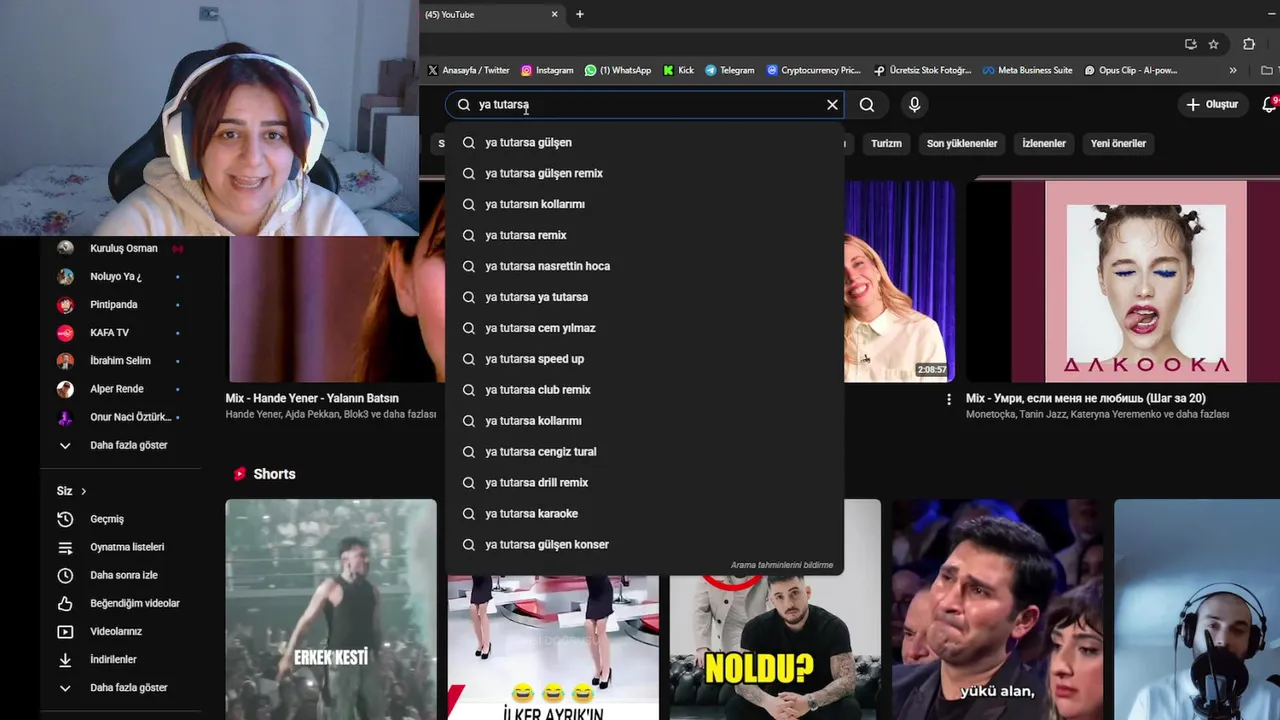The width and height of the screenshot is (1280, 720).
Task: Open Kuruluş Osman subscription channel
Action: tap(122, 248)
